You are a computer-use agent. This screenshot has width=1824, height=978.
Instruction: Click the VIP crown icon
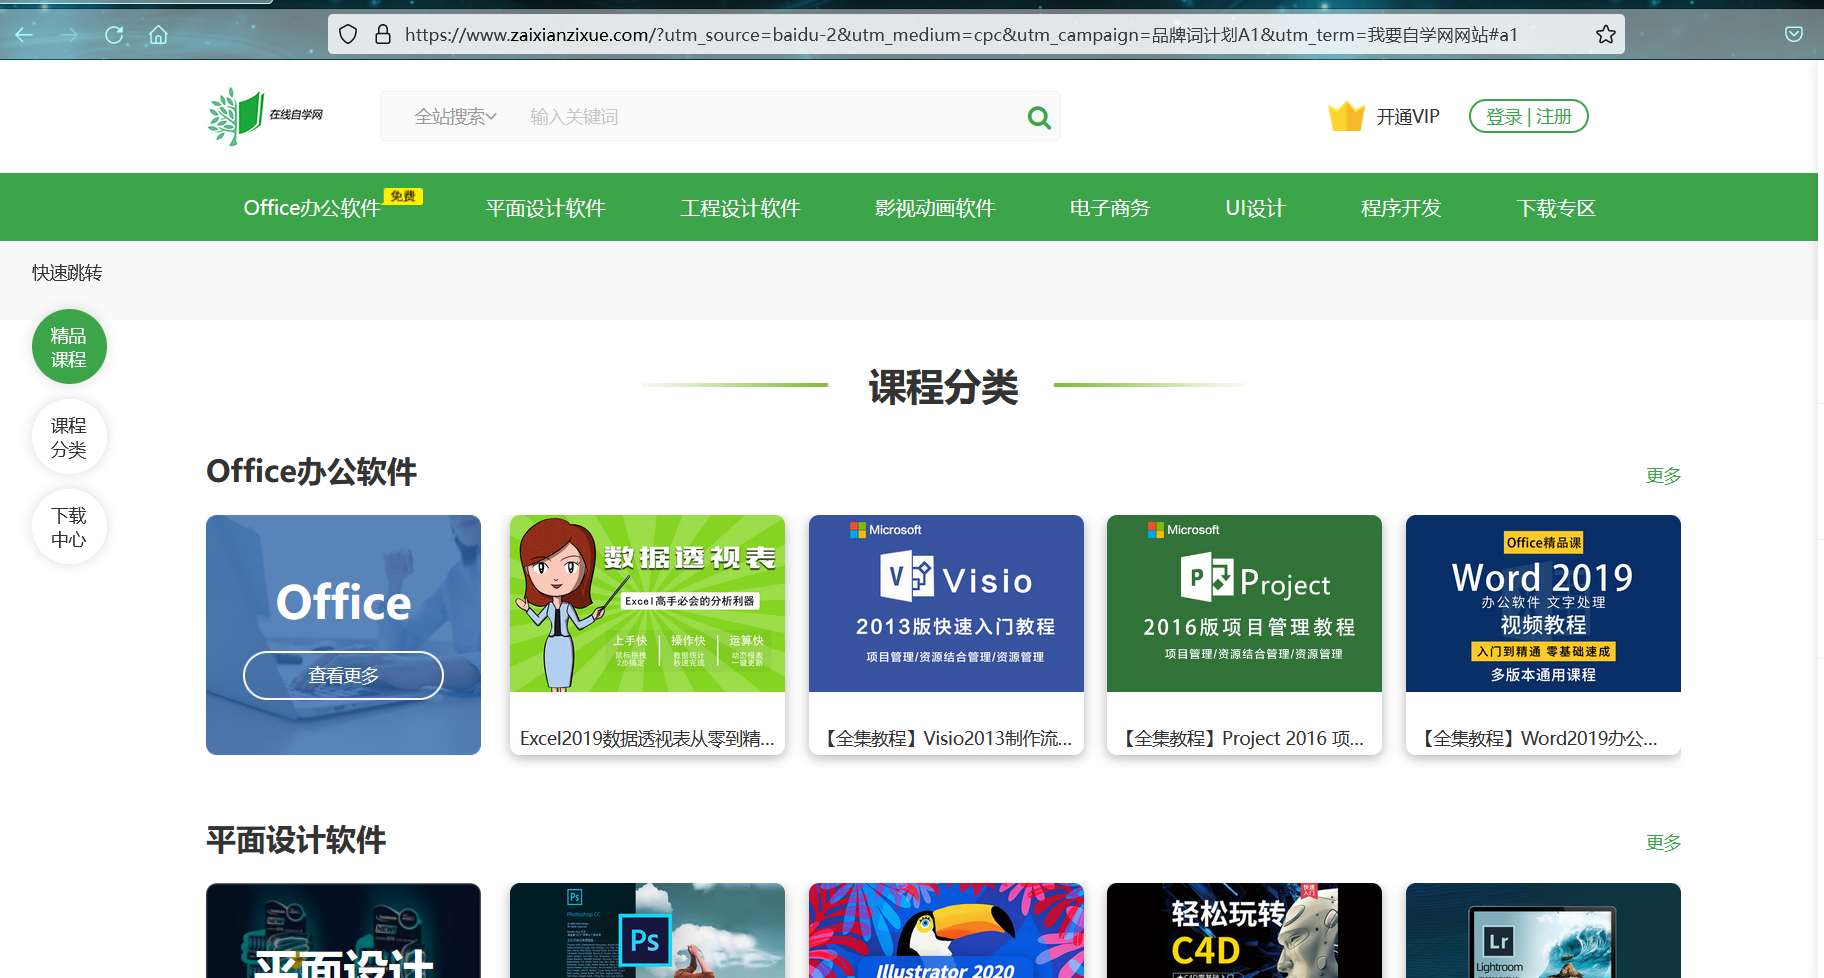[x=1346, y=117]
